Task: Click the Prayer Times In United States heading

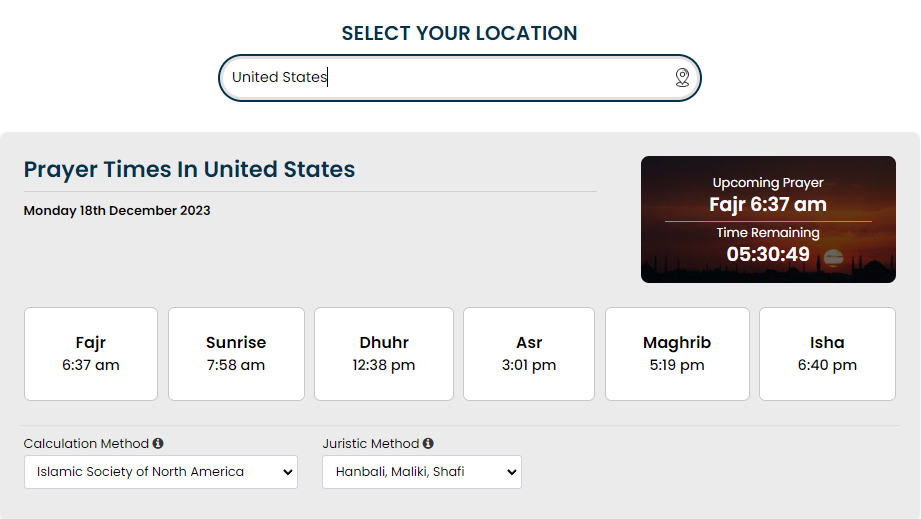Action: (x=190, y=169)
